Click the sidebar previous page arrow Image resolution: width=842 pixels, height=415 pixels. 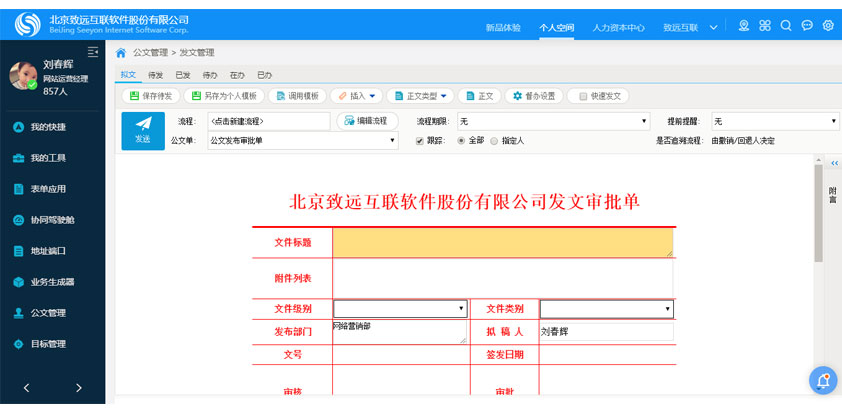pos(26,388)
